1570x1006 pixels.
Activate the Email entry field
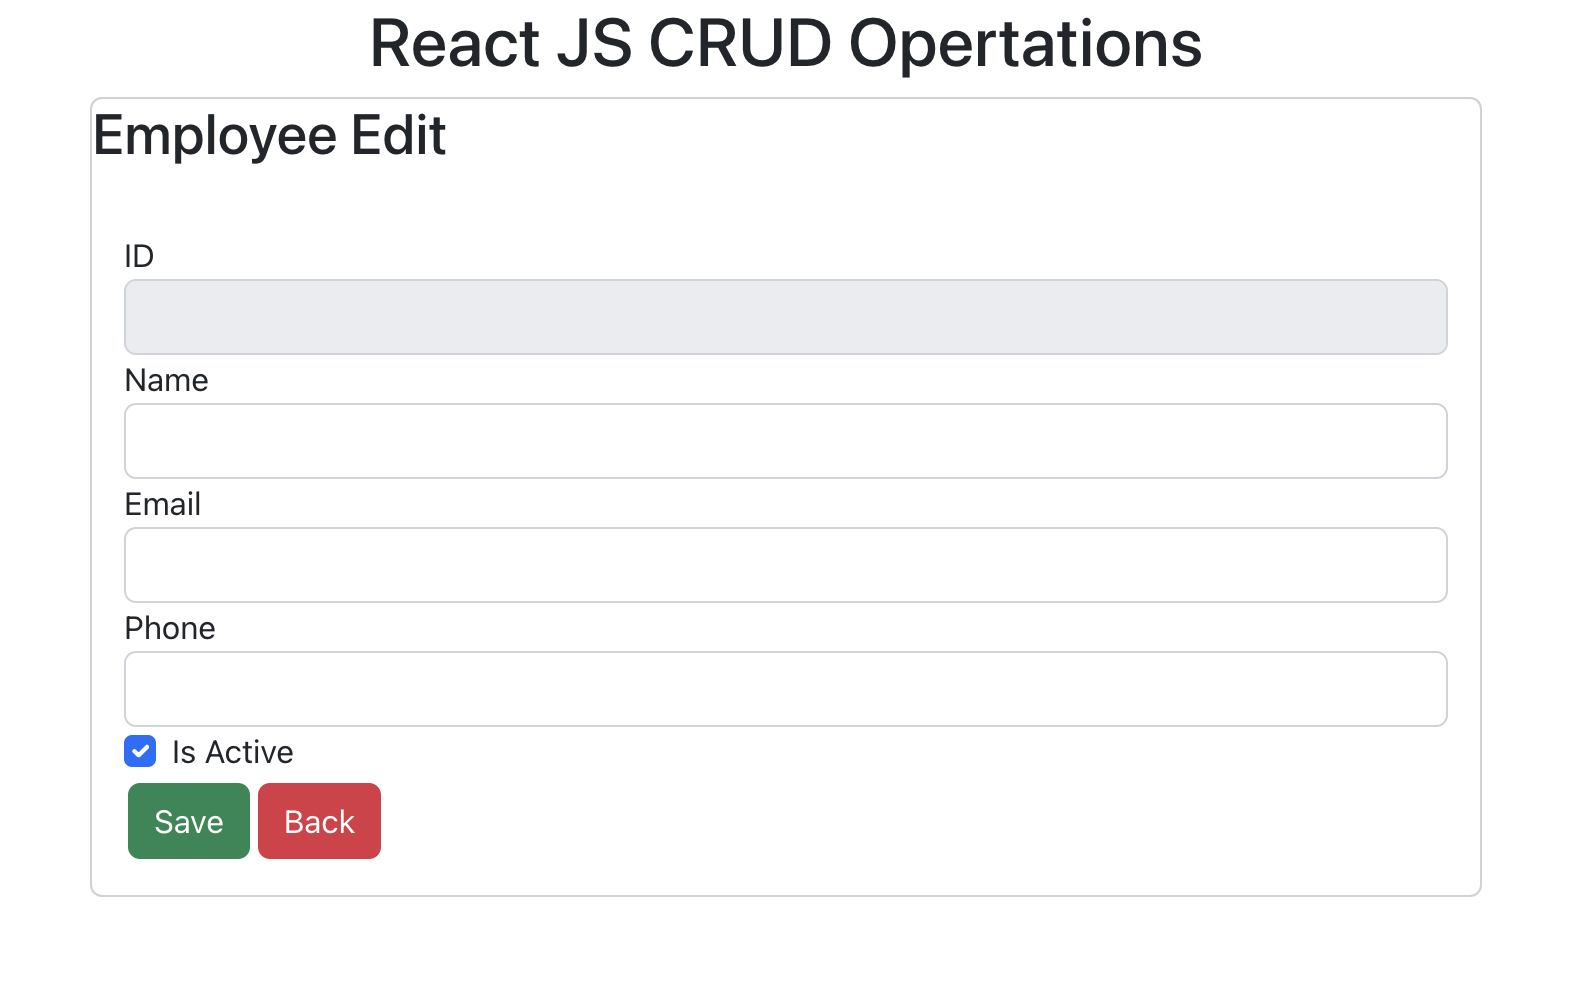click(785, 565)
